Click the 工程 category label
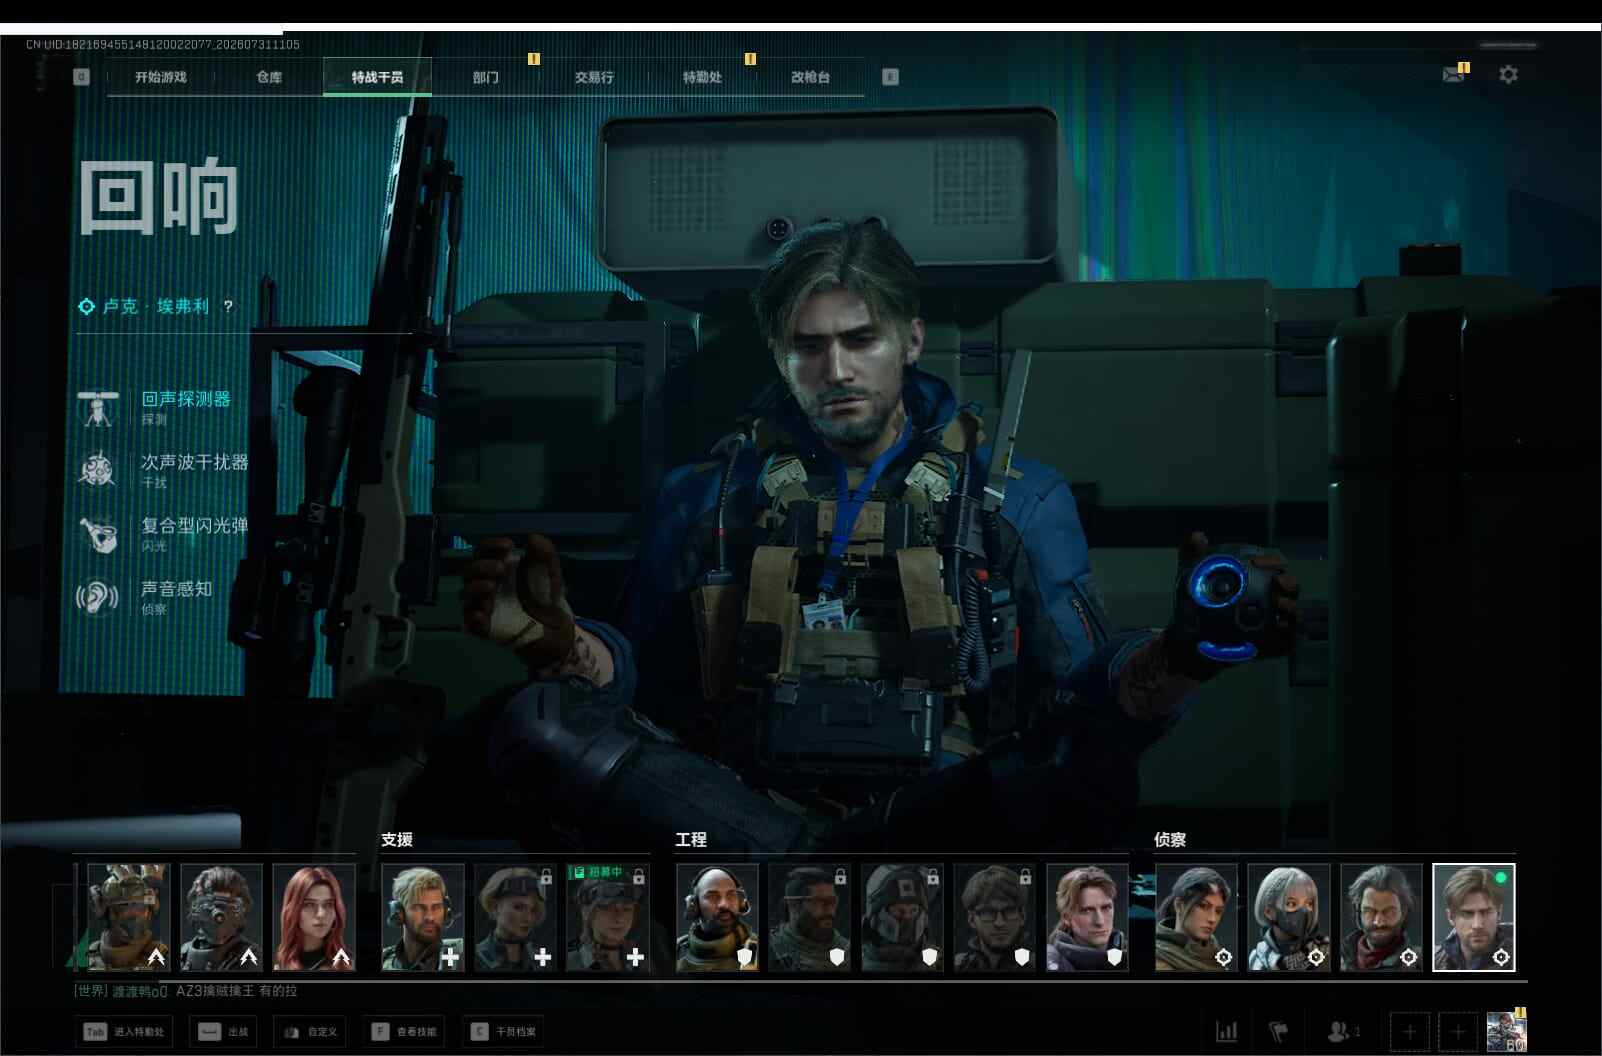The width and height of the screenshot is (1602, 1056). [691, 840]
